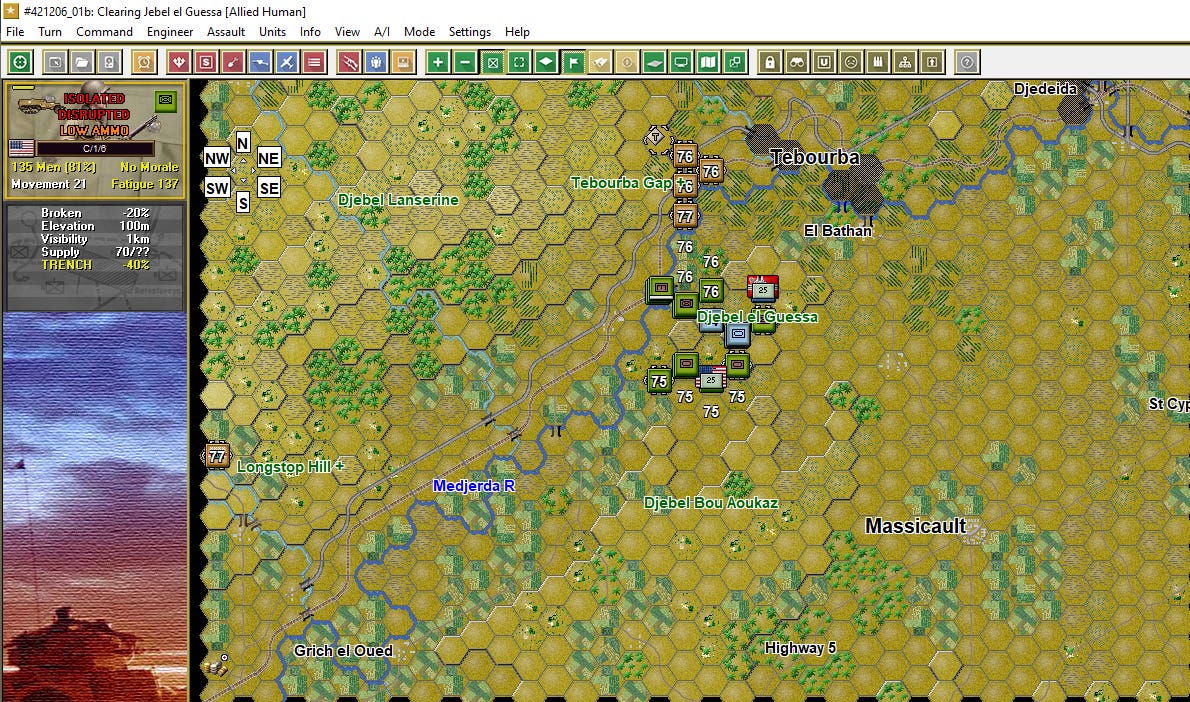Image resolution: width=1190 pixels, height=702 pixels.
Task: Expand the A/I dropdown menu
Action: [382, 32]
